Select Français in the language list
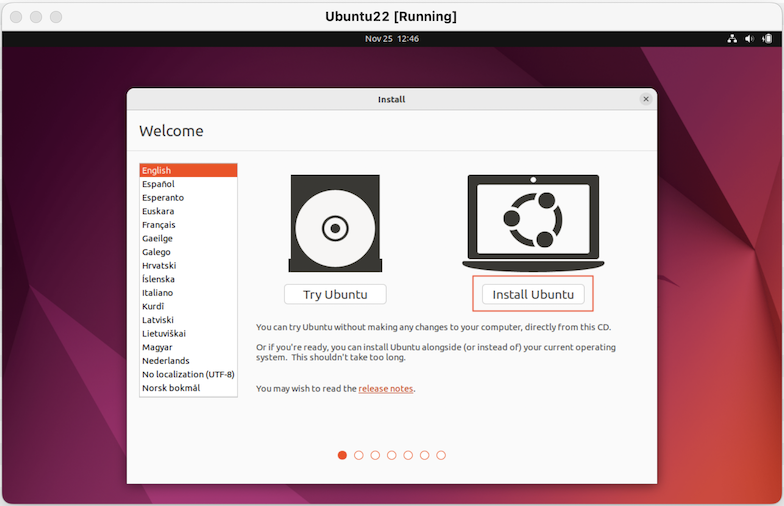 pos(188,224)
